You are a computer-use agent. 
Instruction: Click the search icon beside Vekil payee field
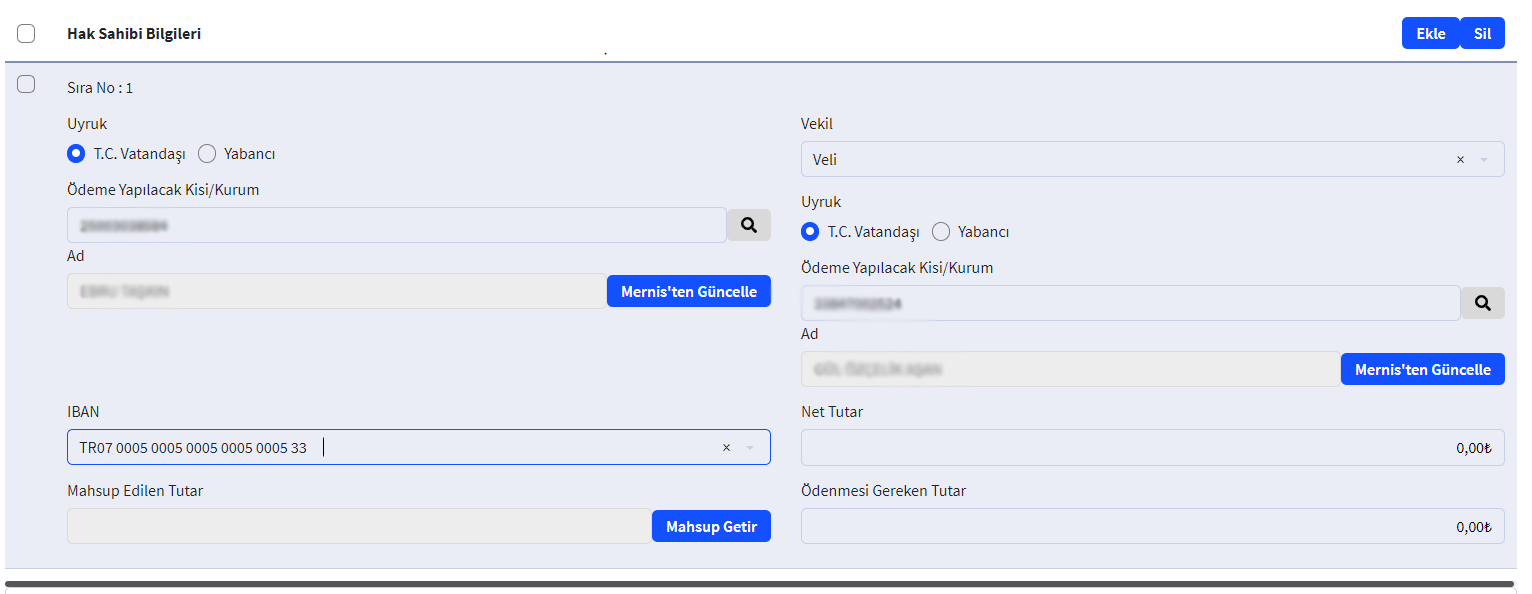tap(1482, 303)
